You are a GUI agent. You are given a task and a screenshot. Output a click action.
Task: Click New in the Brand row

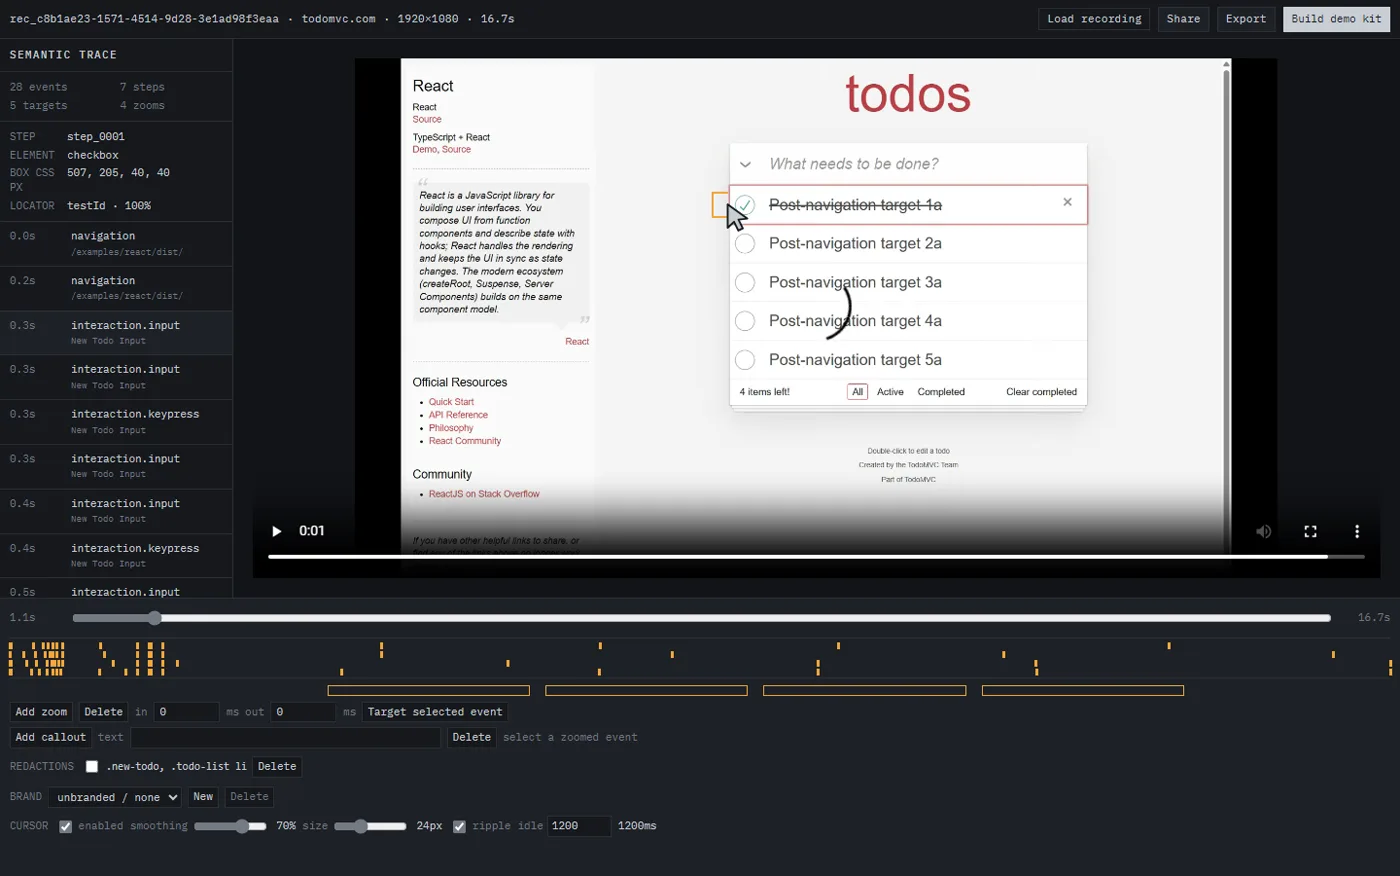[203, 797]
